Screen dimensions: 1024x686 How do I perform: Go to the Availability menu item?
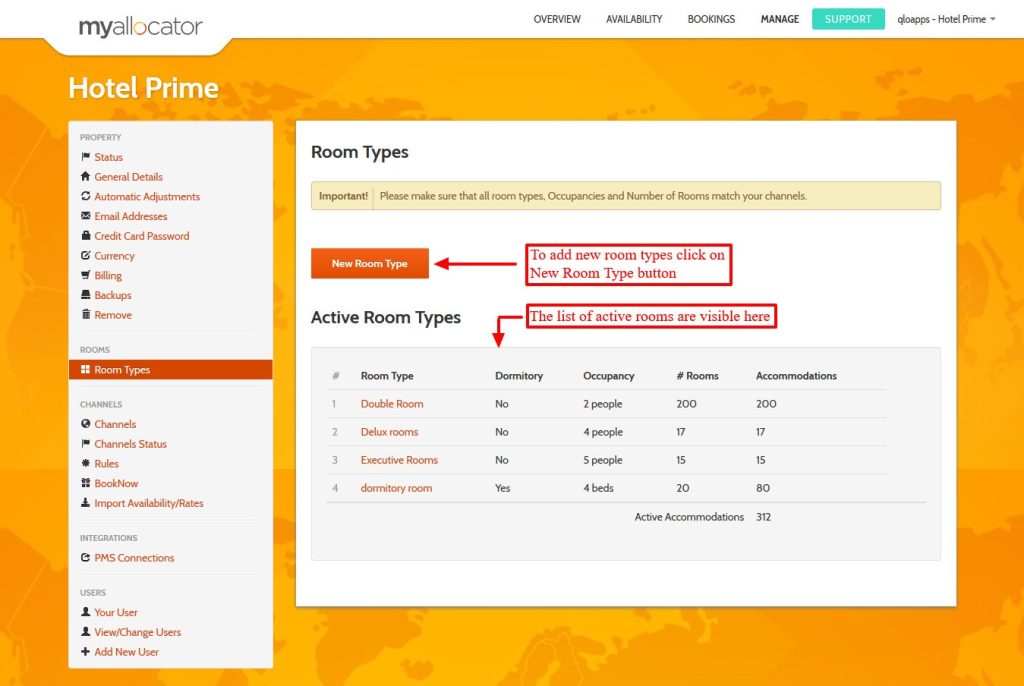pos(634,19)
